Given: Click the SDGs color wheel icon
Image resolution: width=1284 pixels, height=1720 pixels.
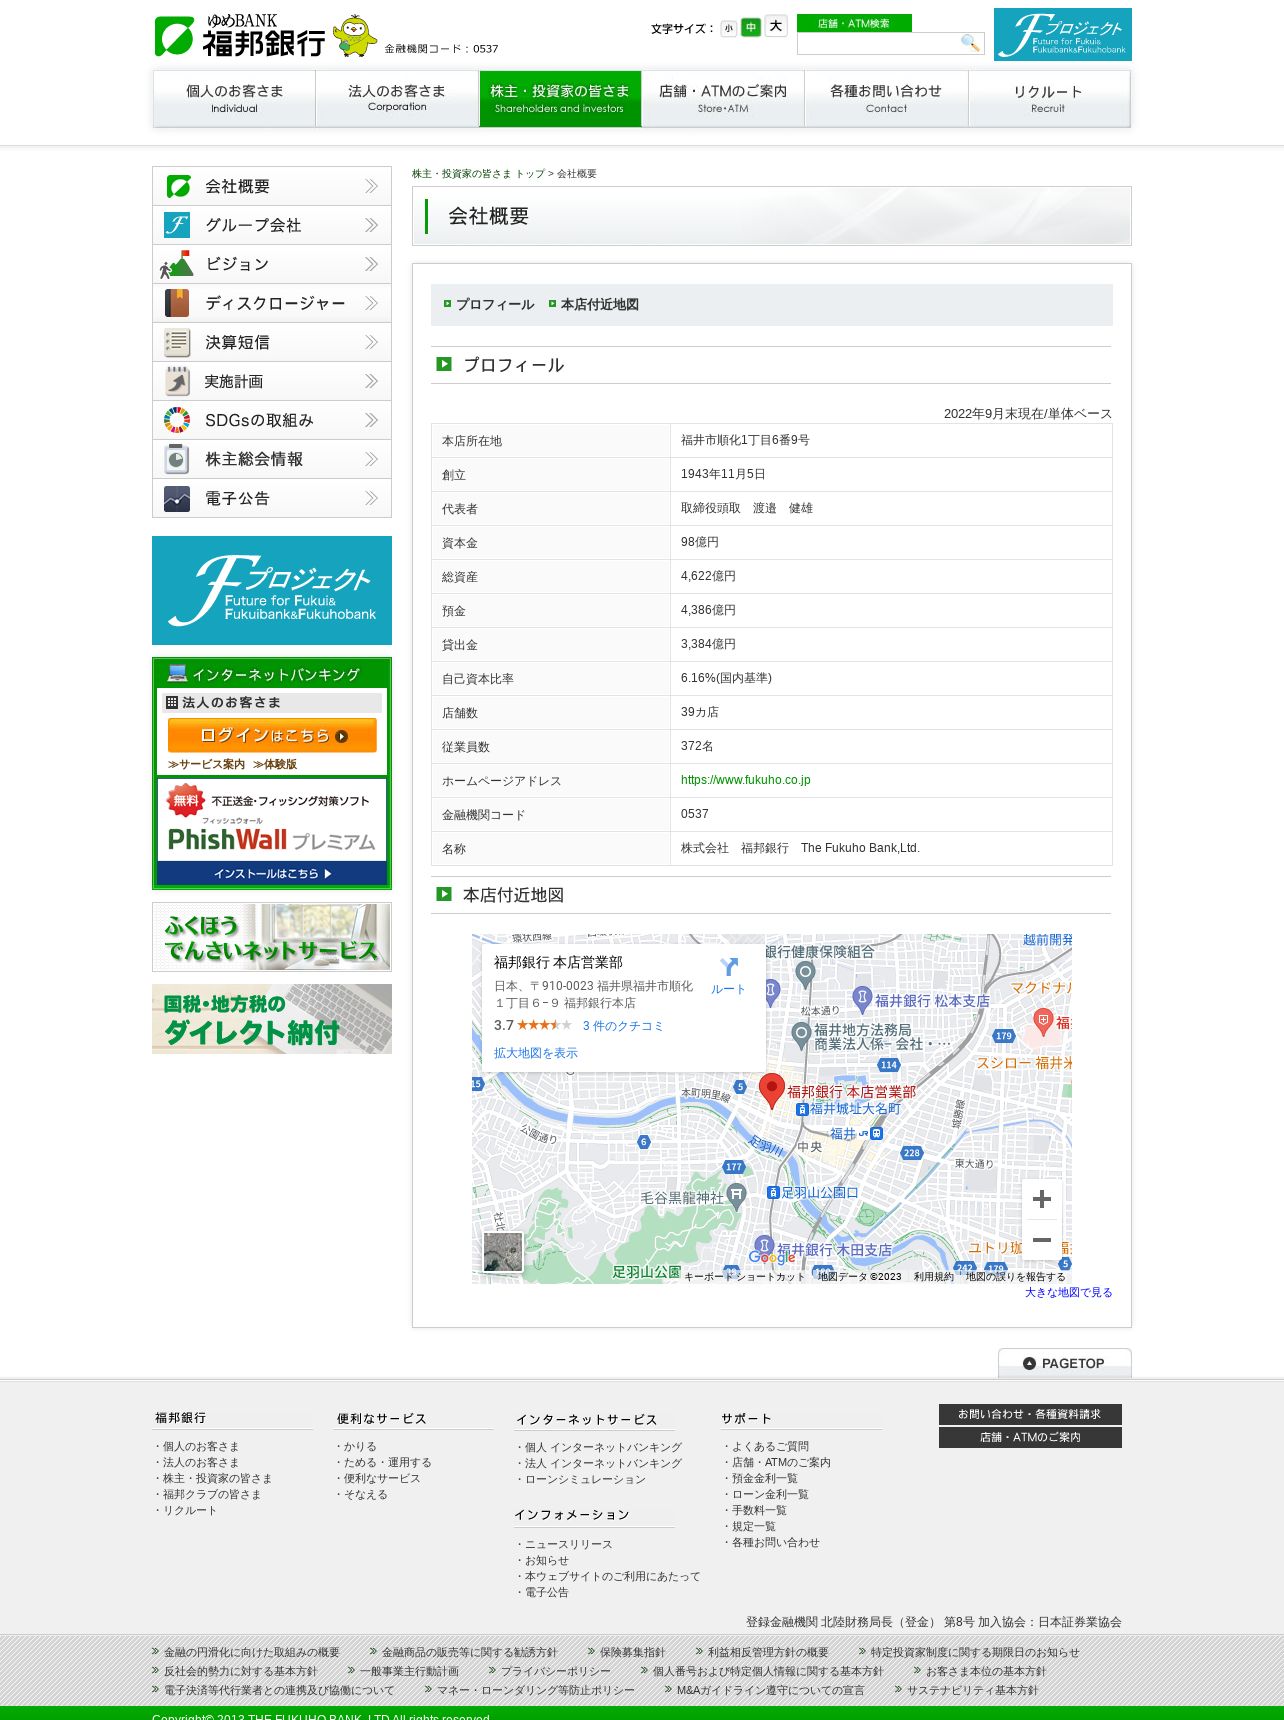Looking at the screenshot, I should point(177,420).
